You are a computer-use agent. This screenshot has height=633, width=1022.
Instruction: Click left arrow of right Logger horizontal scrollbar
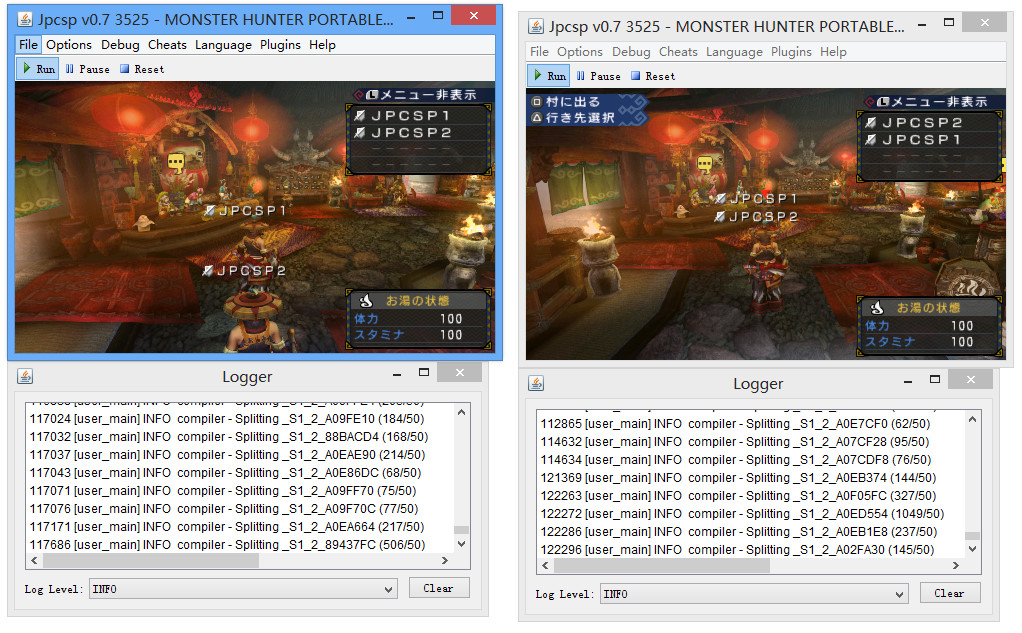click(x=545, y=565)
